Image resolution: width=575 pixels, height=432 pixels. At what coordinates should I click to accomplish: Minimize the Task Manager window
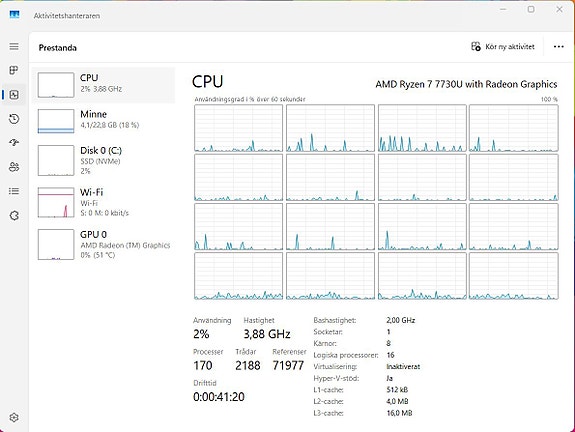point(503,9)
